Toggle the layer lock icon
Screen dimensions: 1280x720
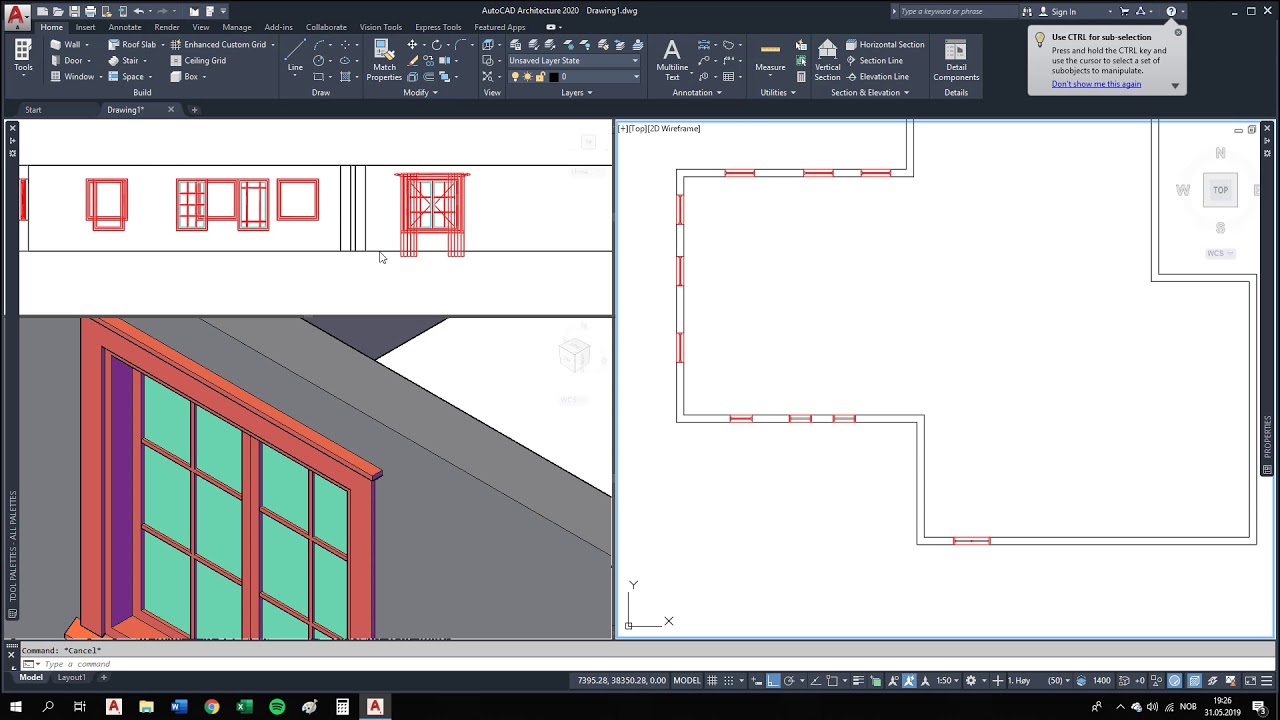pyautogui.click(x=540, y=76)
